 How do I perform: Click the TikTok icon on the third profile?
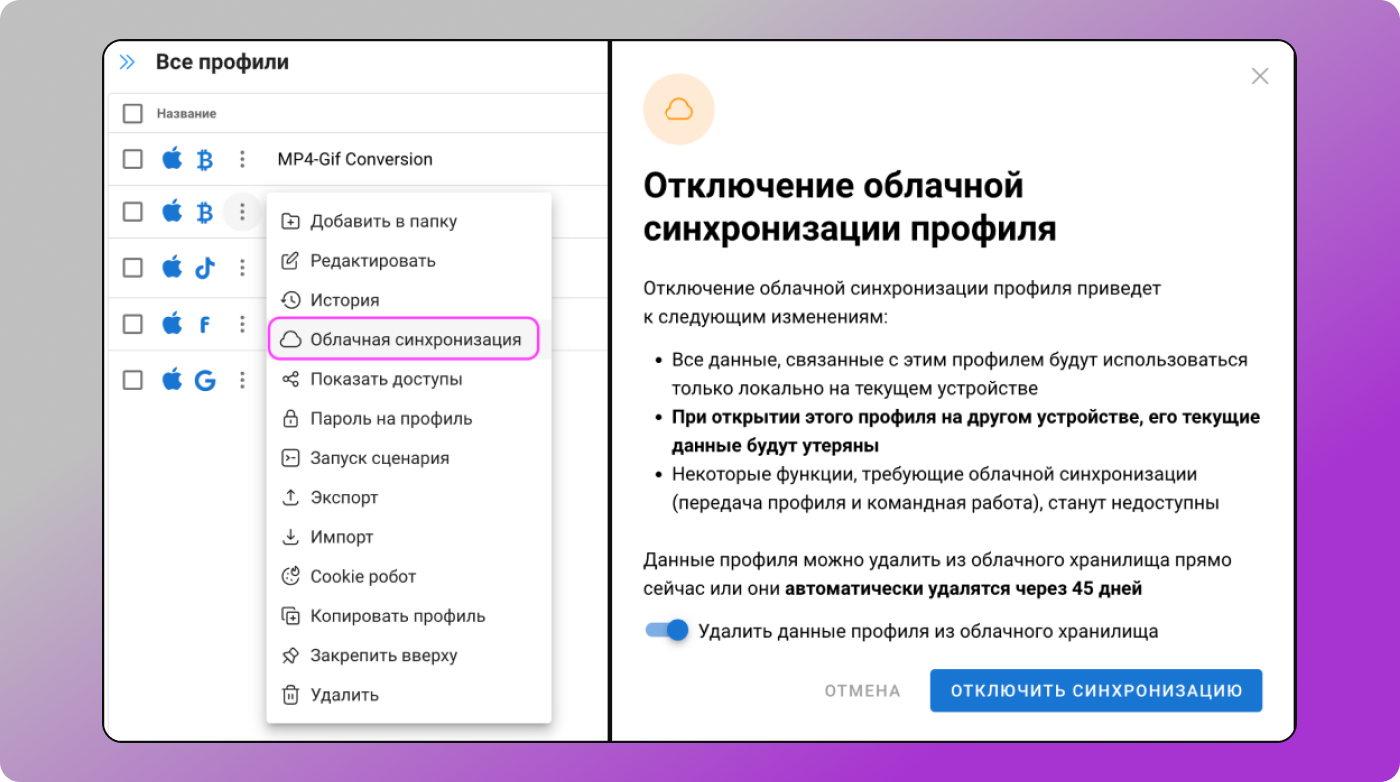point(204,267)
